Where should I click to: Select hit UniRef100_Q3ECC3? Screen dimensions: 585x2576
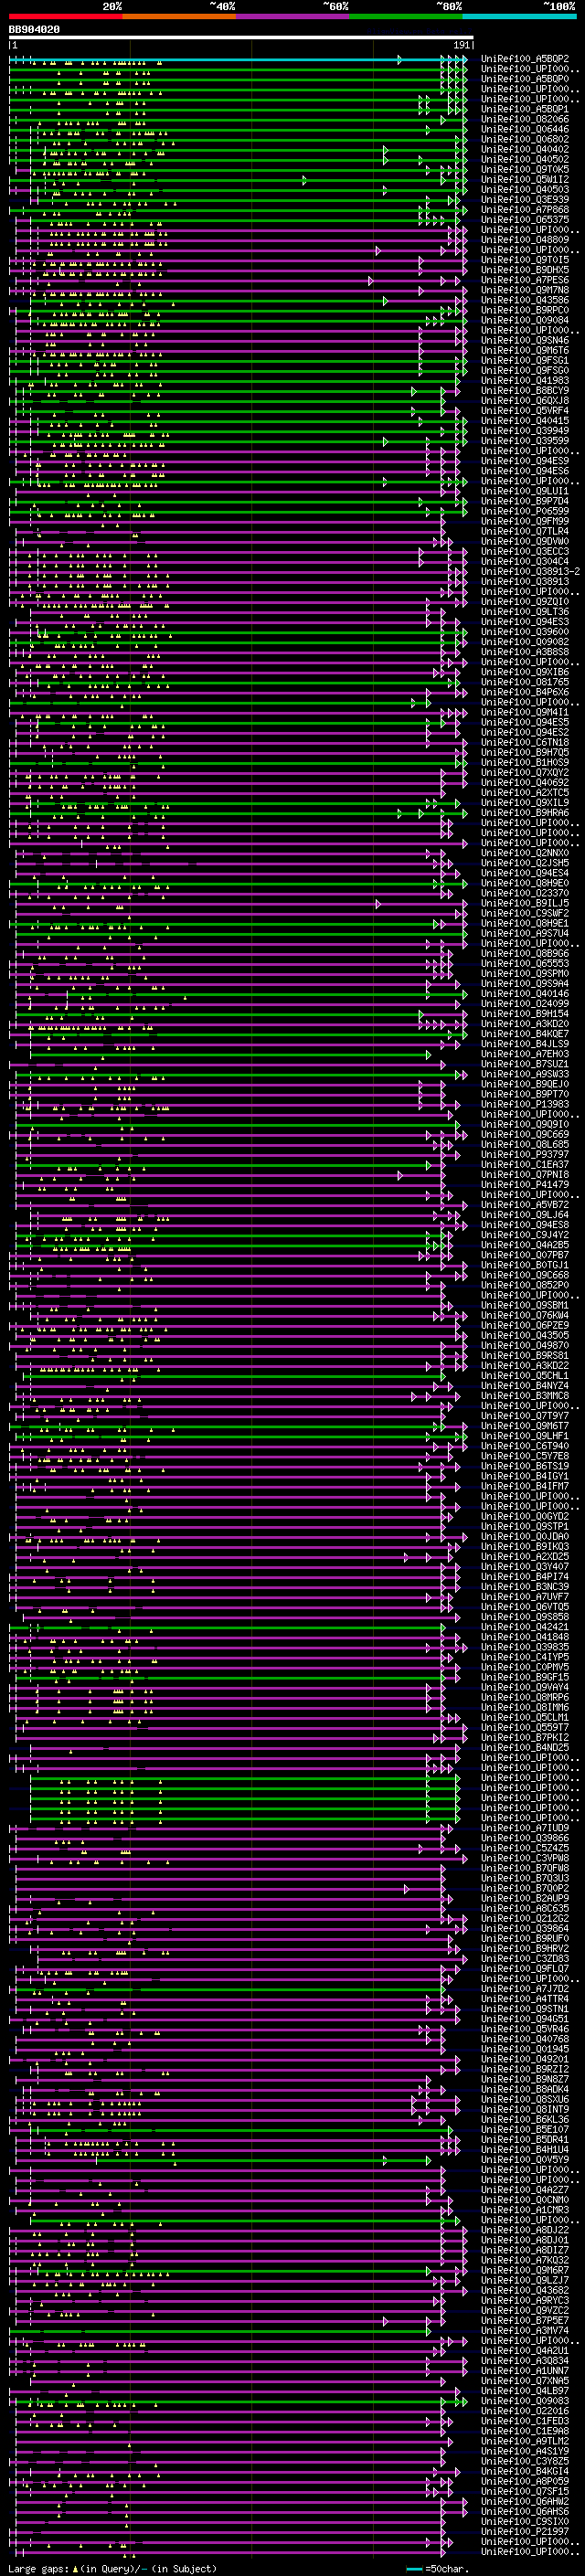pos(524,551)
